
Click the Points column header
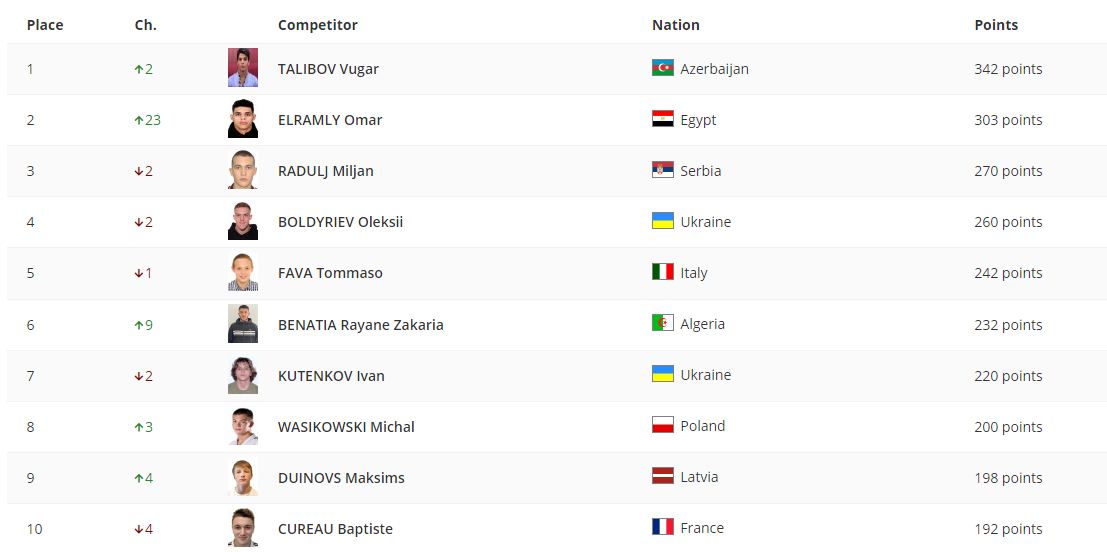click(x=996, y=25)
